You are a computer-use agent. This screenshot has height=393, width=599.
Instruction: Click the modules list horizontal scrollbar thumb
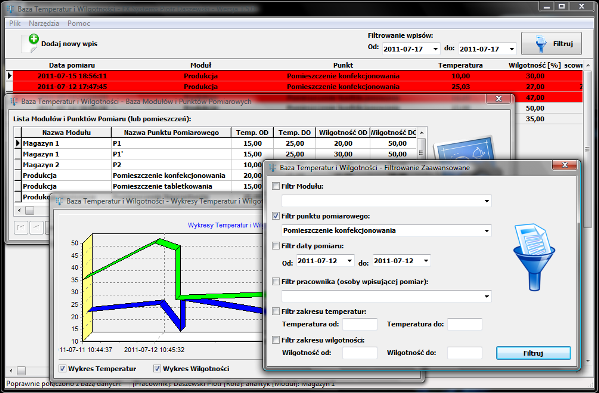pos(29,210)
